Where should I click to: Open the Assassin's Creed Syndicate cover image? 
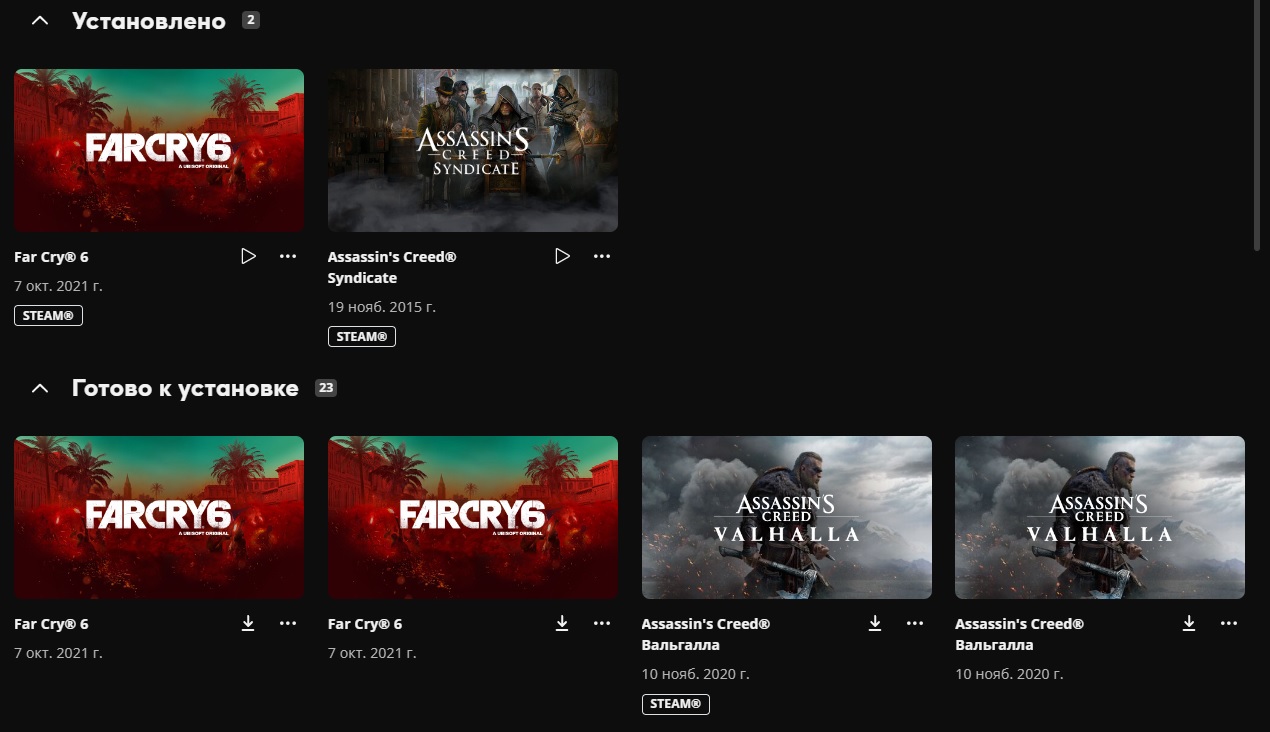click(473, 150)
